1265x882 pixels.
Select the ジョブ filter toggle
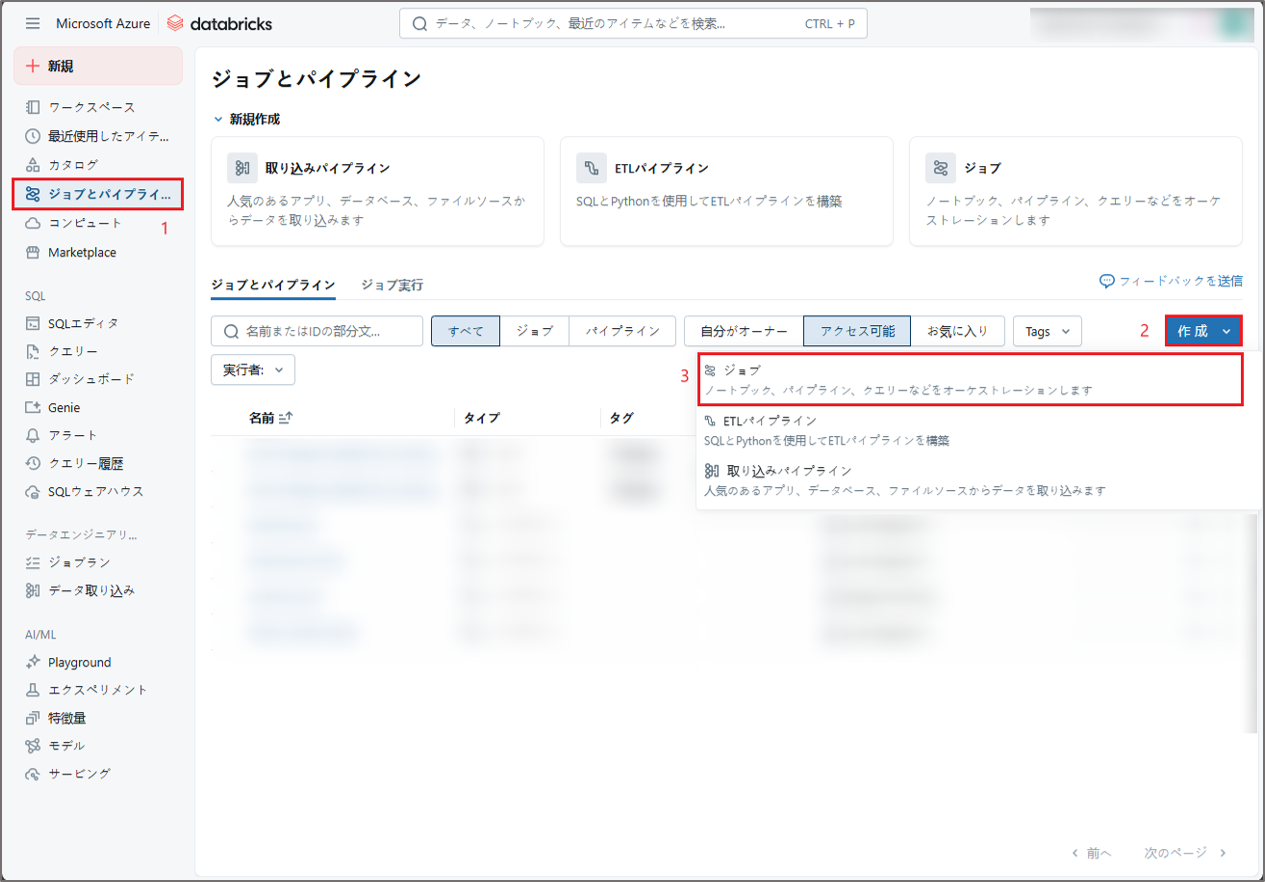(535, 331)
